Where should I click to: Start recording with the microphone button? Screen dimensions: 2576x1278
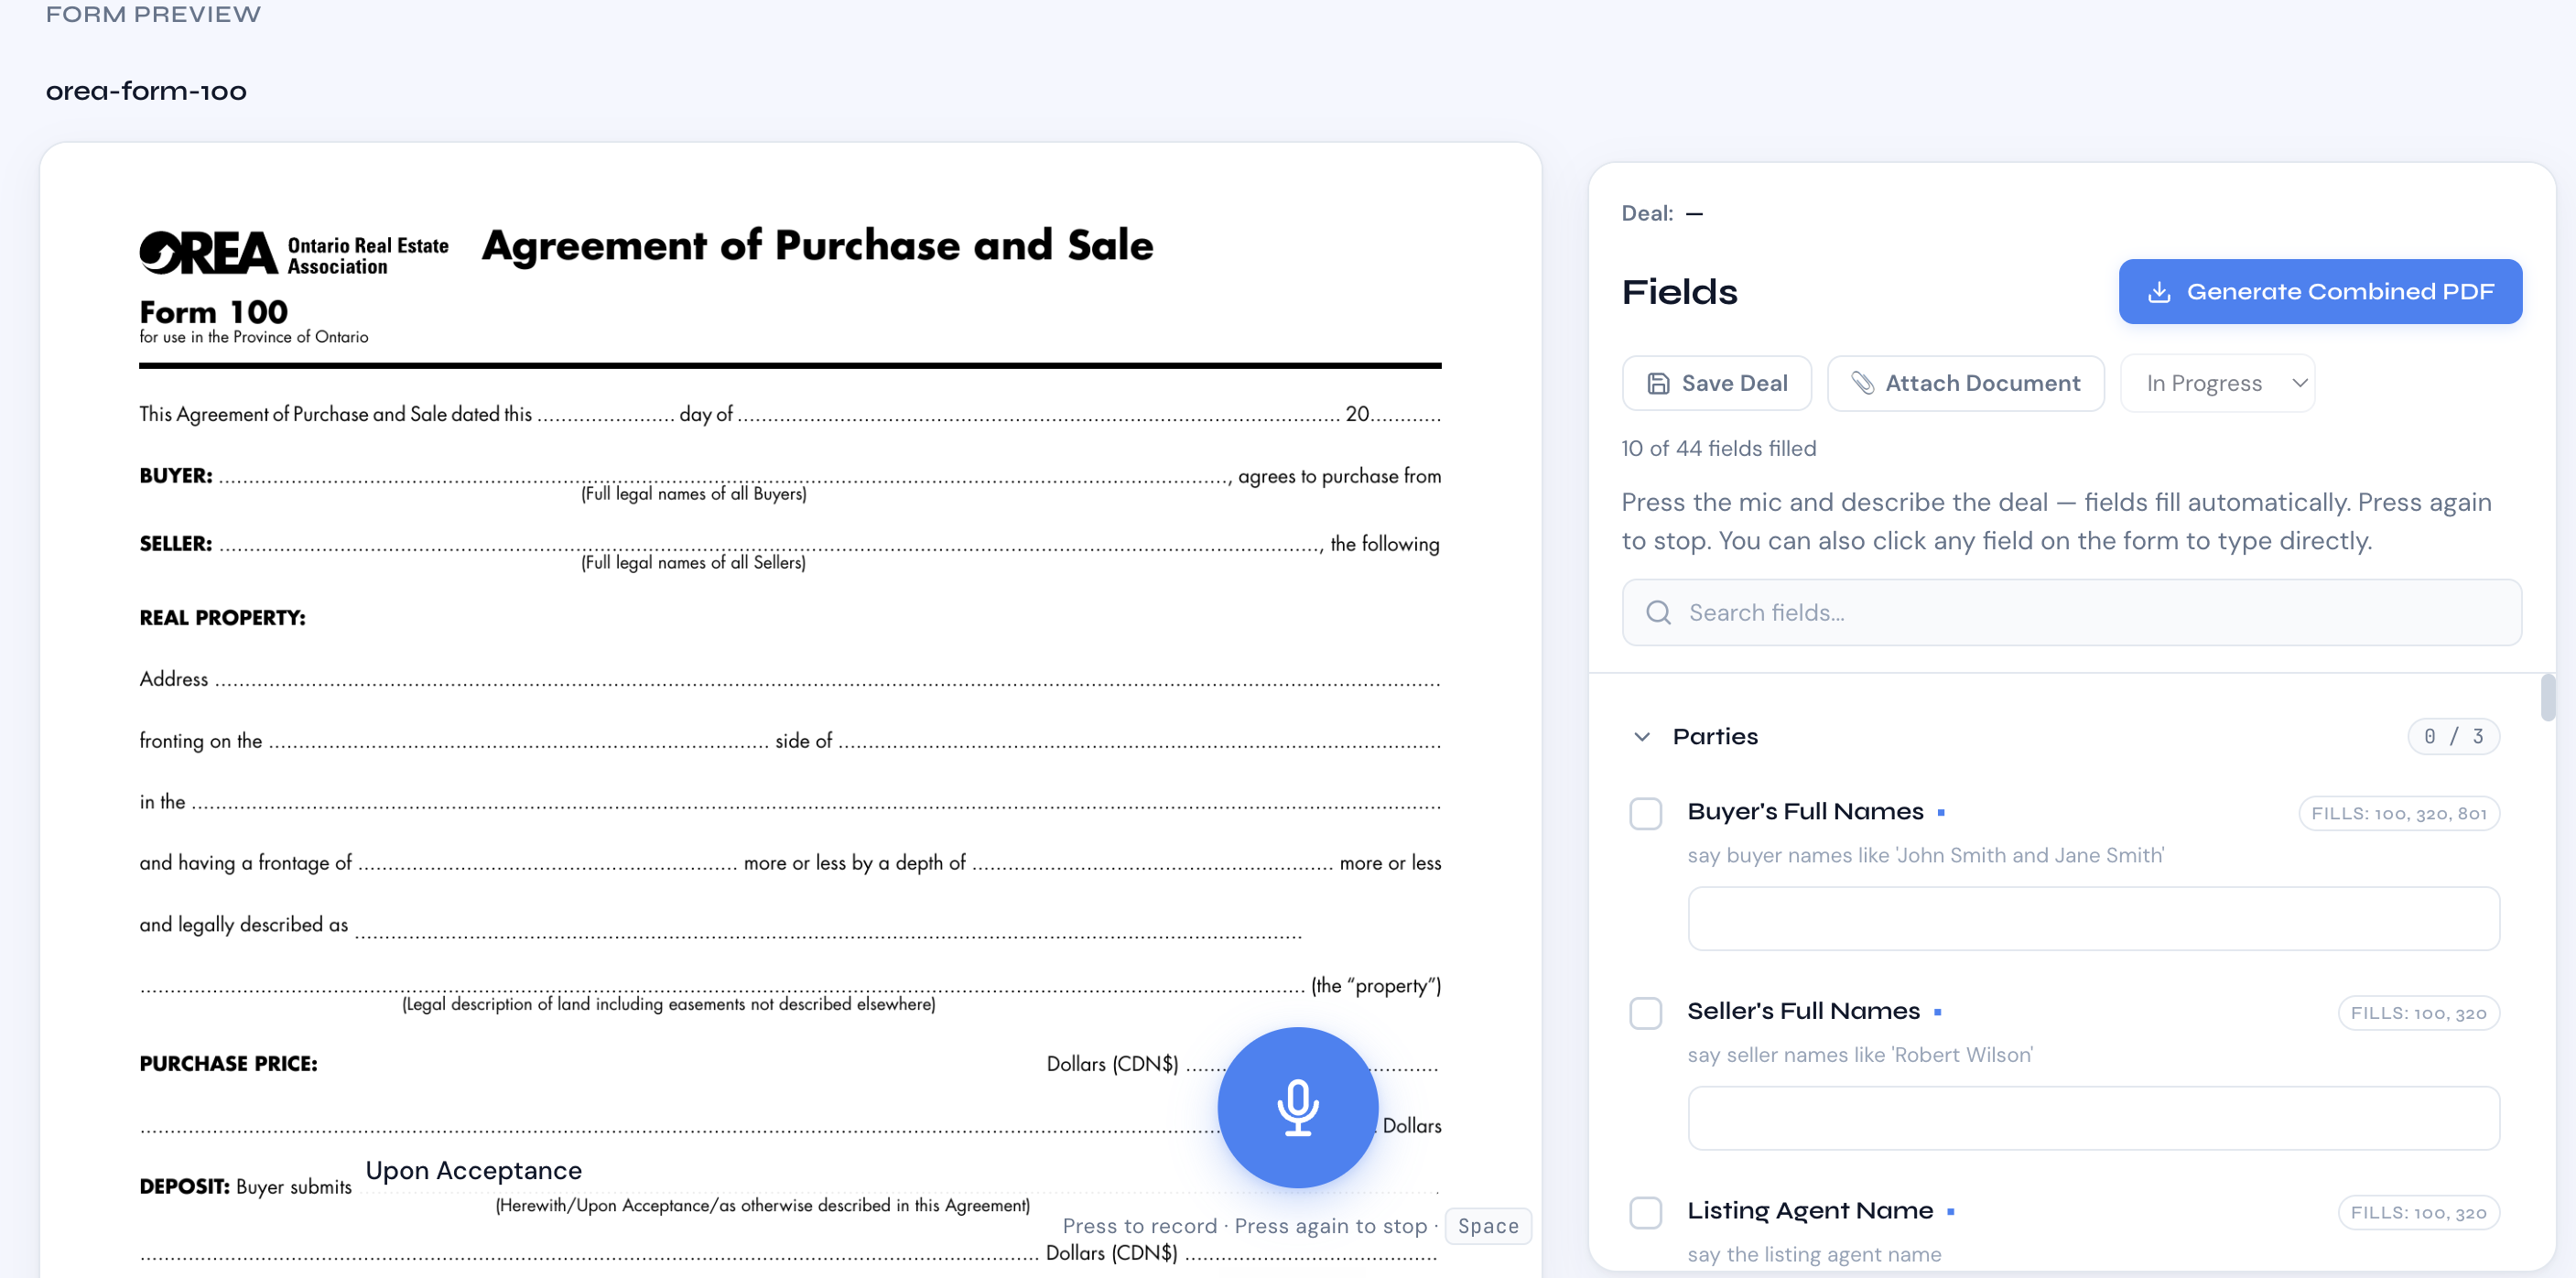pyautogui.click(x=1297, y=1107)
